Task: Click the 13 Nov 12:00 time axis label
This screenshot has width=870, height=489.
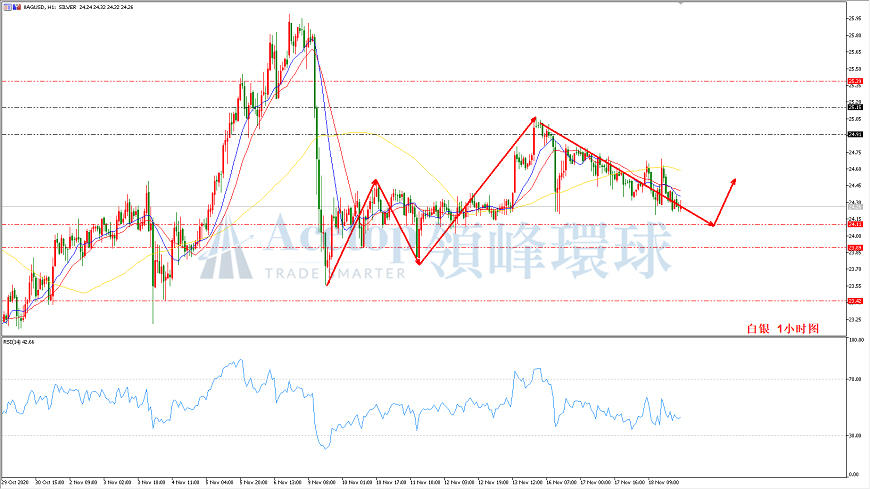Action: [x=527, y=482]
